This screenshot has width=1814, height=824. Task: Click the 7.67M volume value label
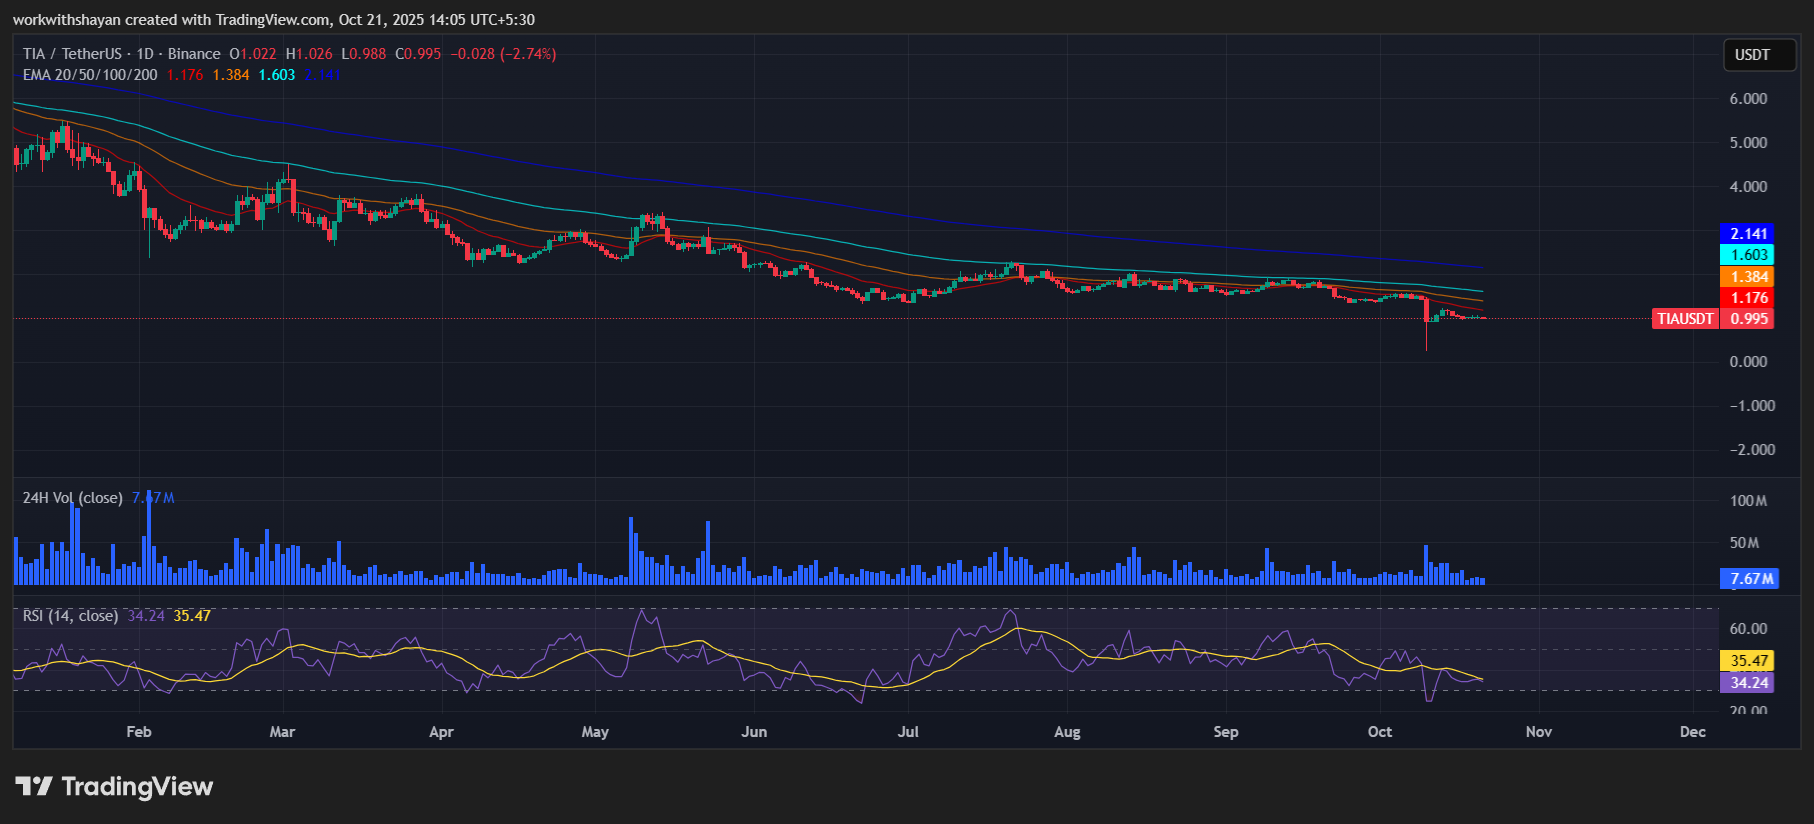pyautogui.click(x=1751, y=579)
